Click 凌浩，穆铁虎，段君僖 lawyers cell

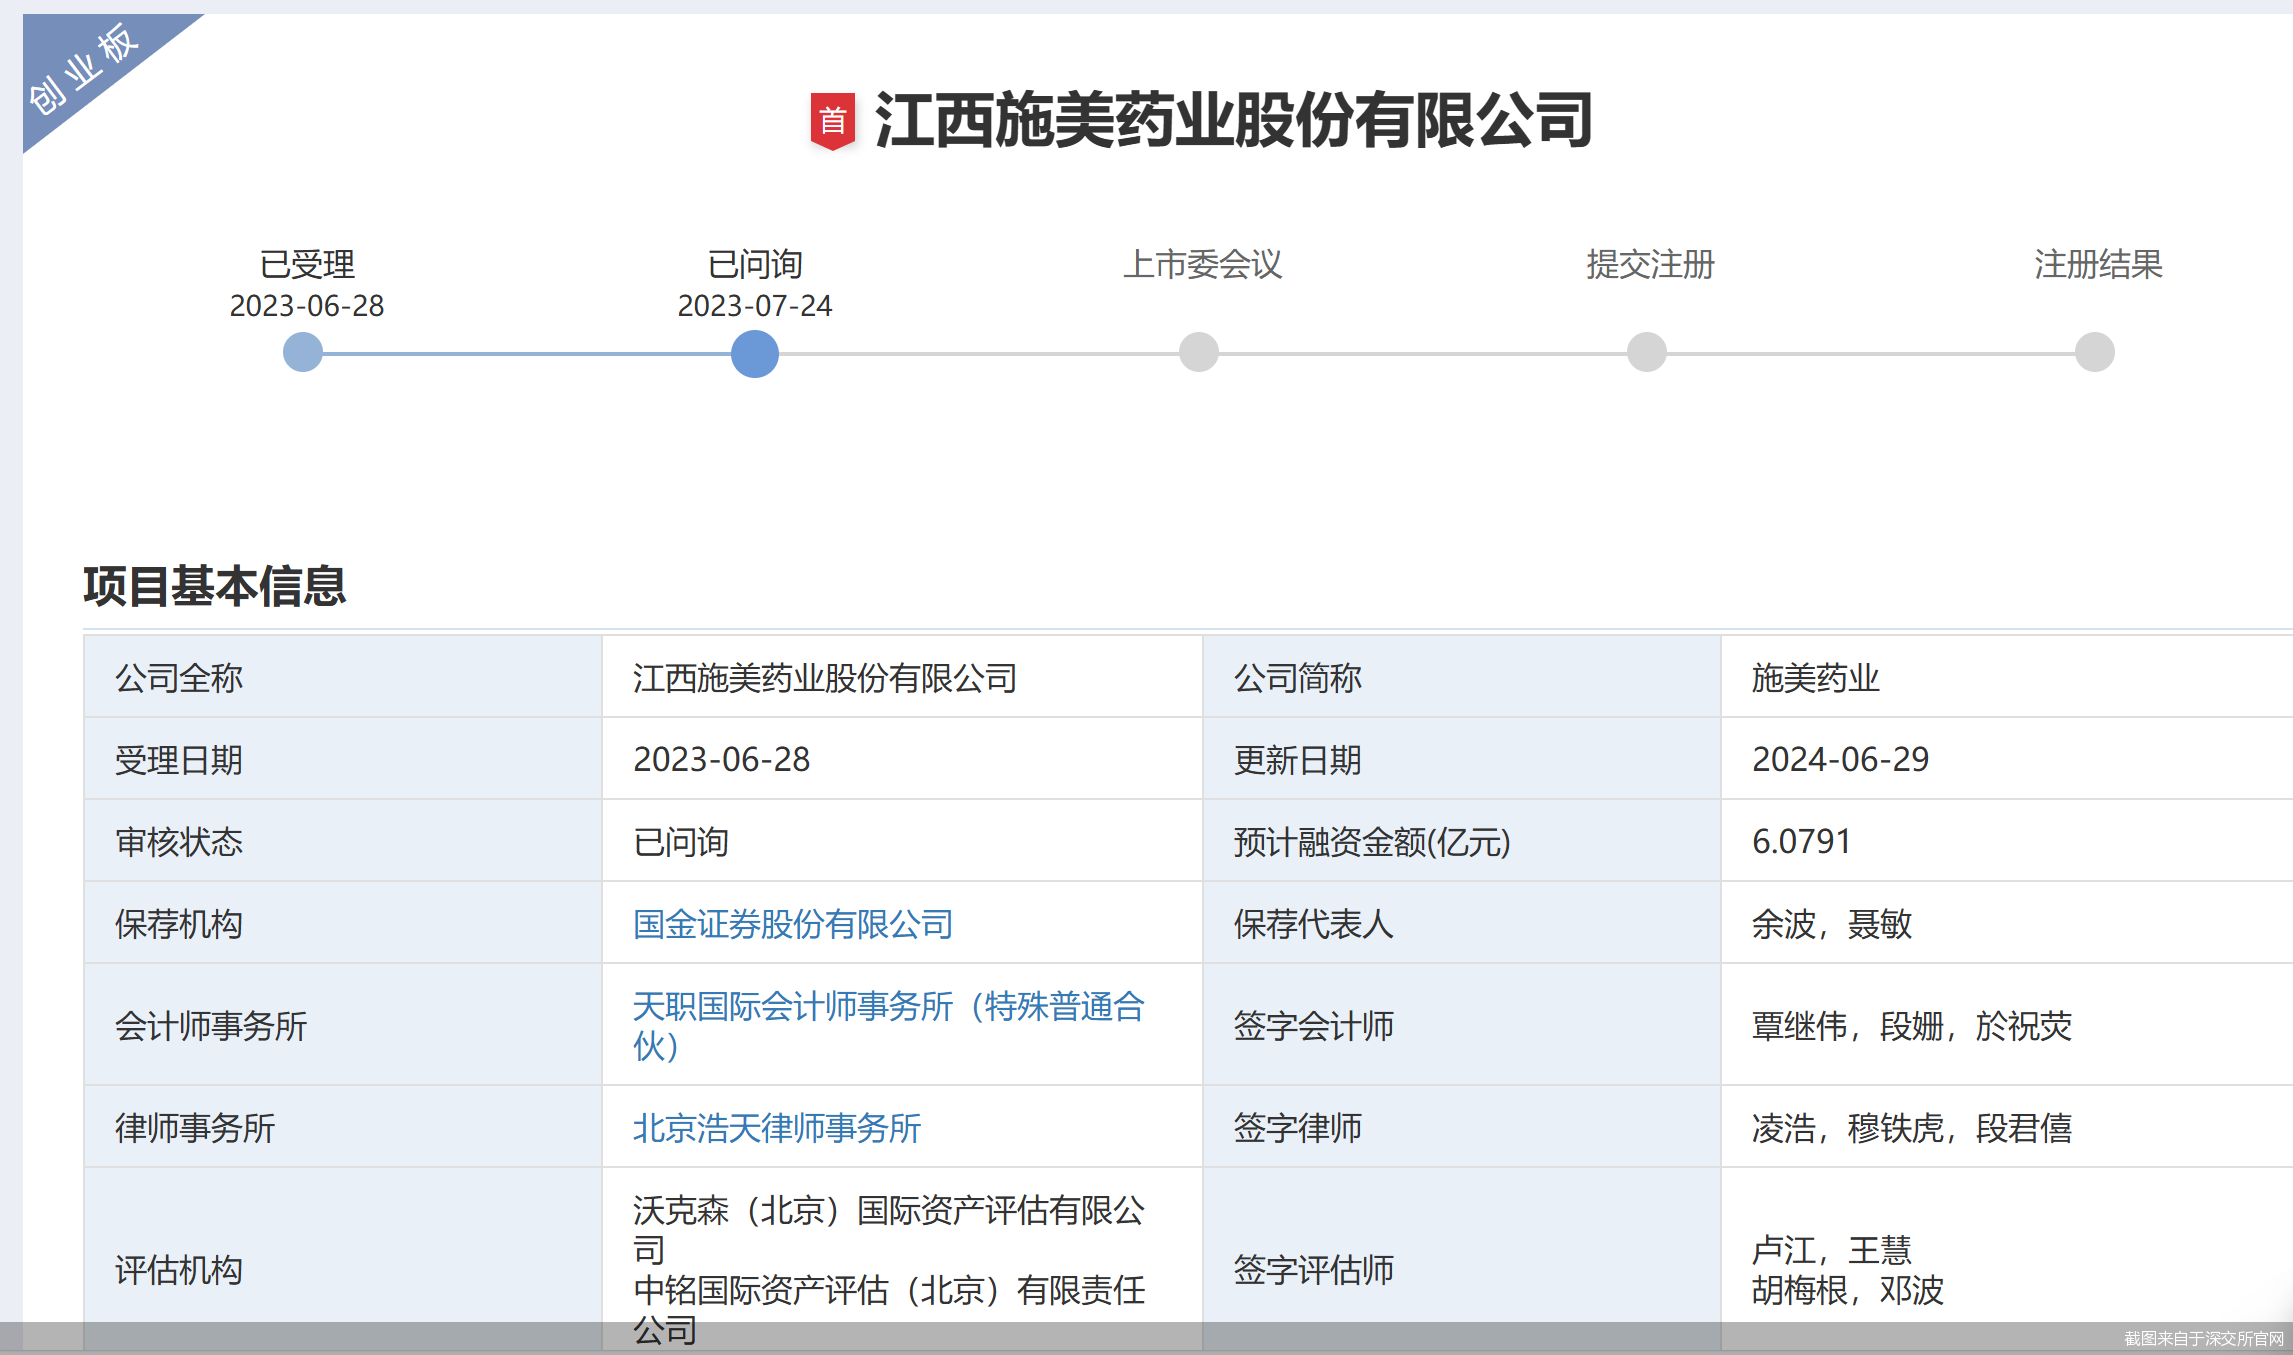(x=2007, y=1127)
